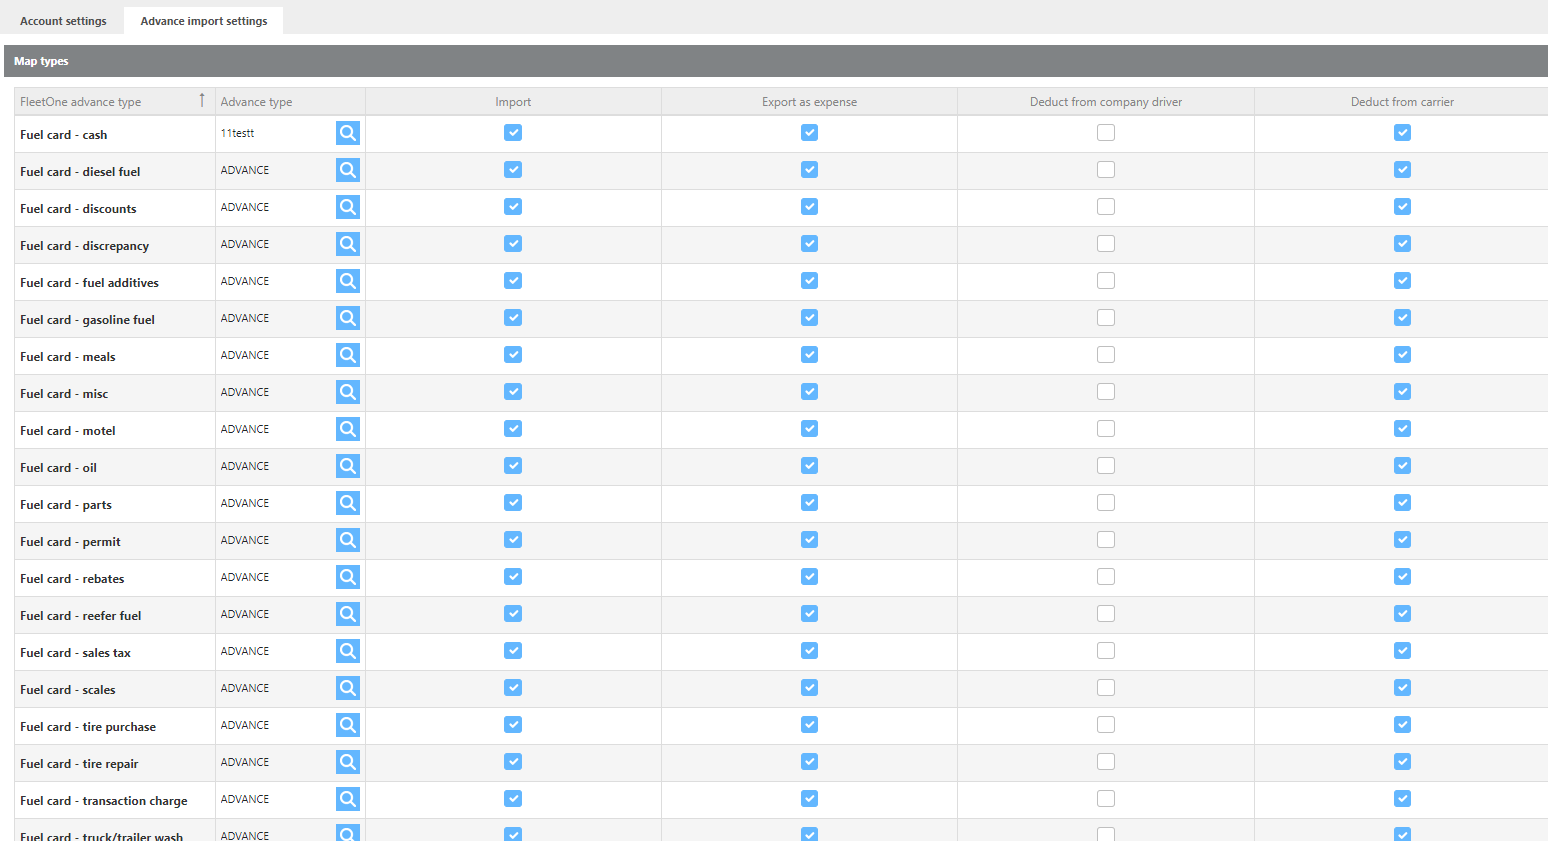Disable Export as expense for Fuel card - scales
The height and width of the screenshot is (841, 1548).
pyautogui.click(x=809, y=688)
